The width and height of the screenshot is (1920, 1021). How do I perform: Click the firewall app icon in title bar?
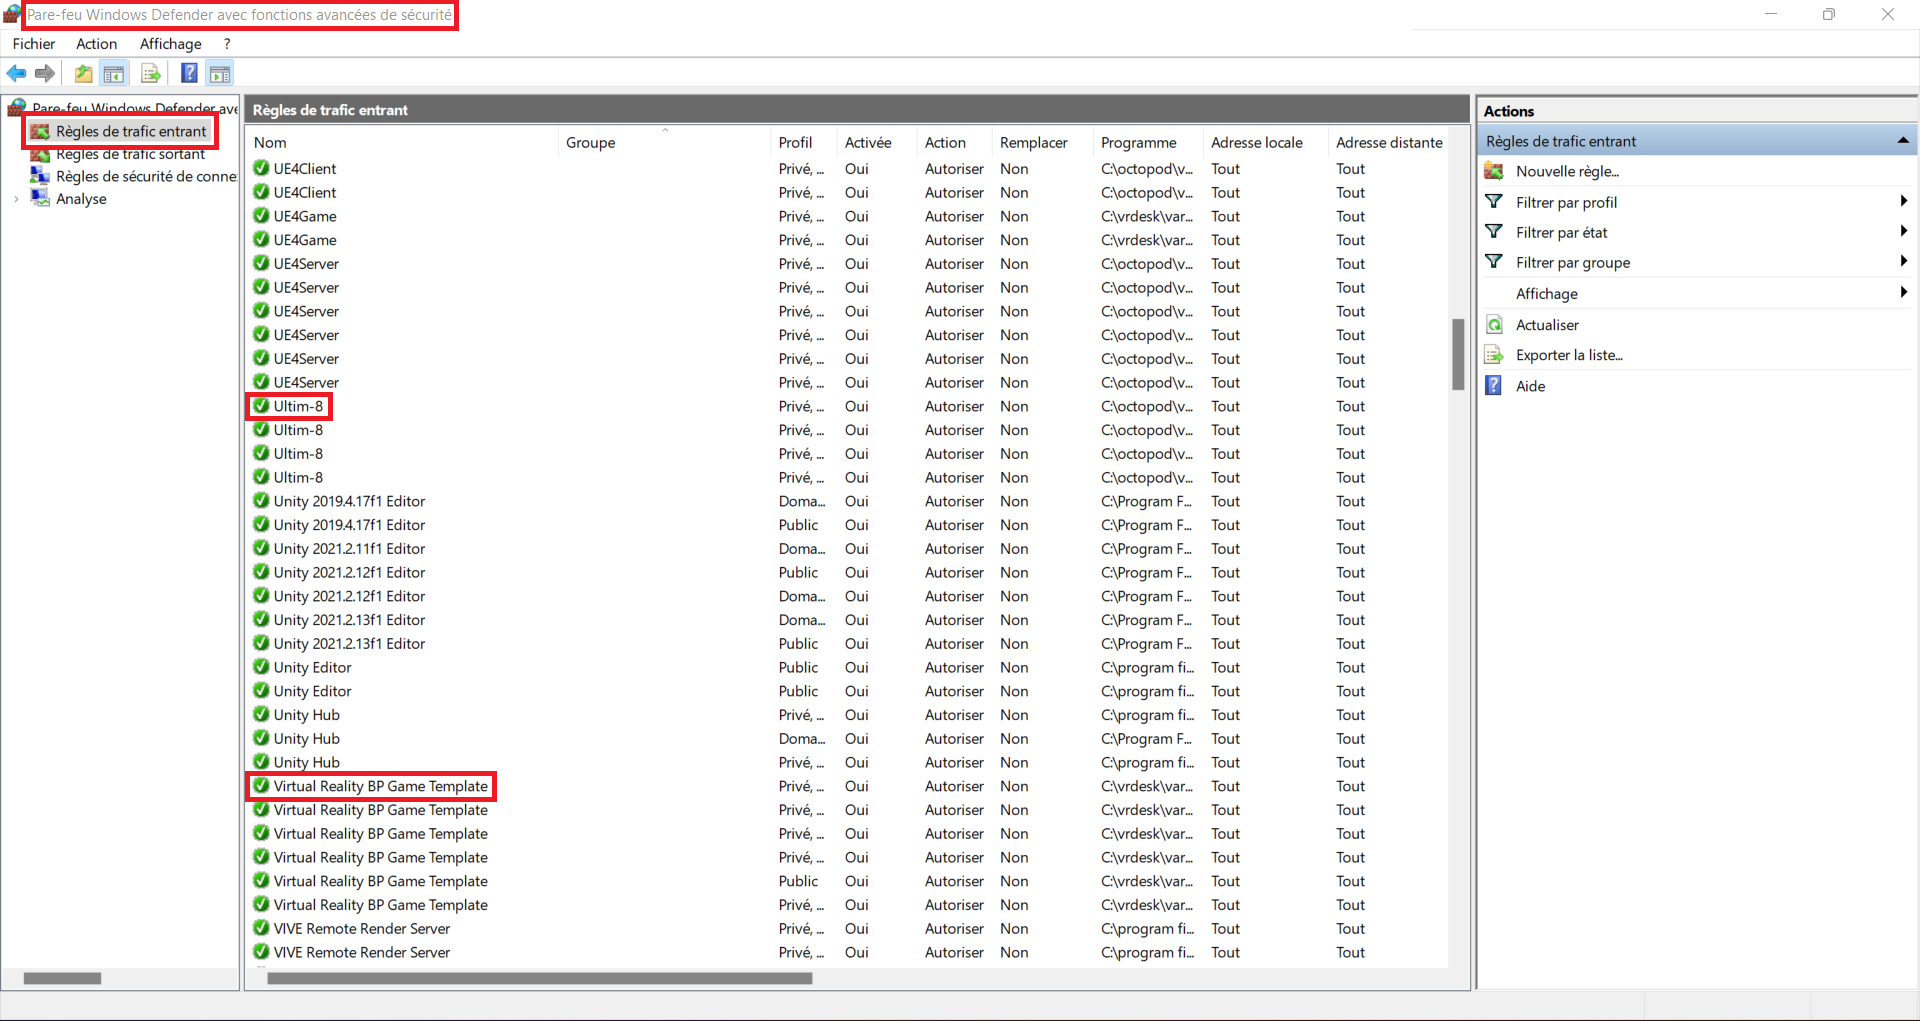pyautogui.click(x=12, y=14)
